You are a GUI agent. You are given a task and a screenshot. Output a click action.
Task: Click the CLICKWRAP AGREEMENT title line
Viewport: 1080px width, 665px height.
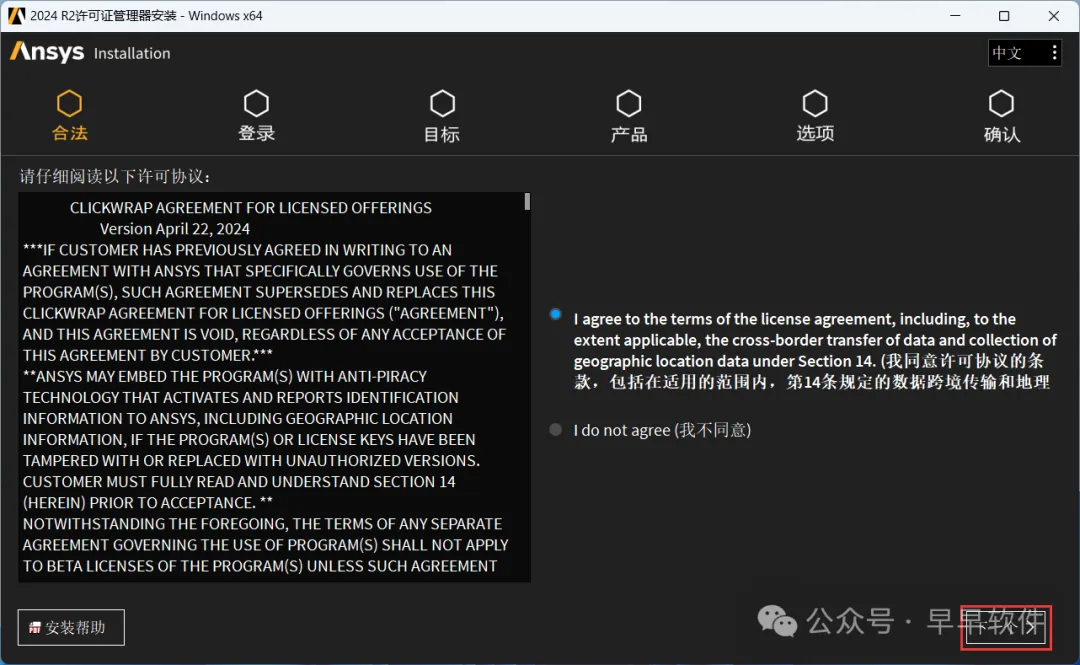coord(251,208)
